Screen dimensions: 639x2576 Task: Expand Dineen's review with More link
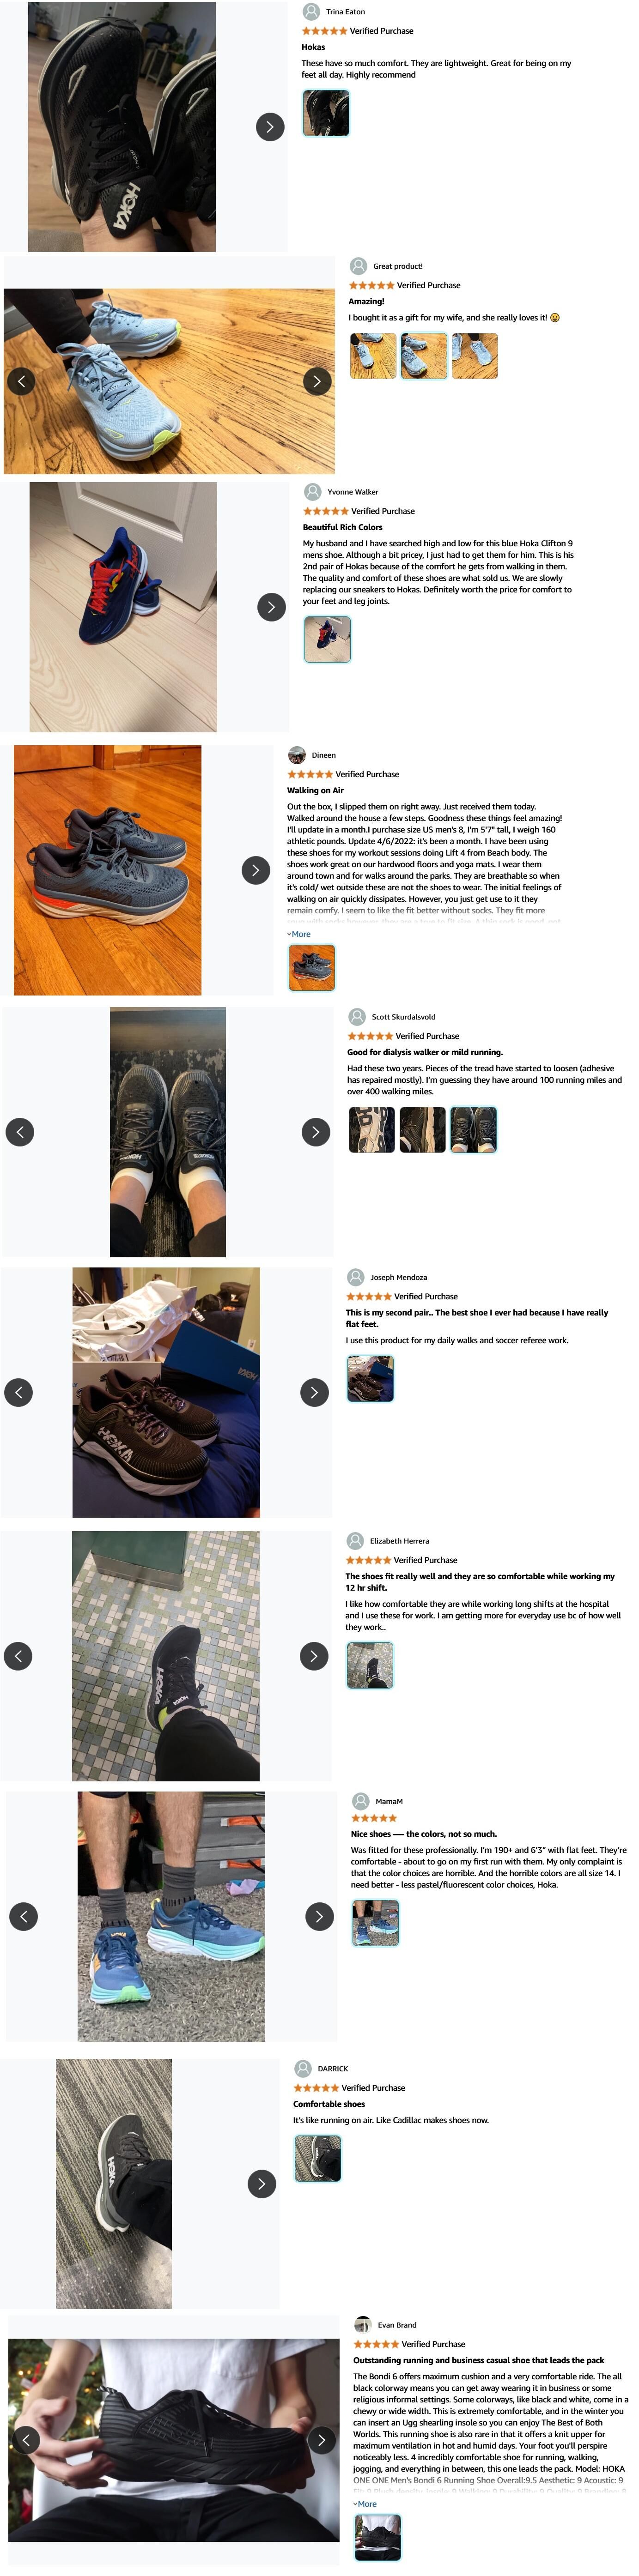pos(299,934)
